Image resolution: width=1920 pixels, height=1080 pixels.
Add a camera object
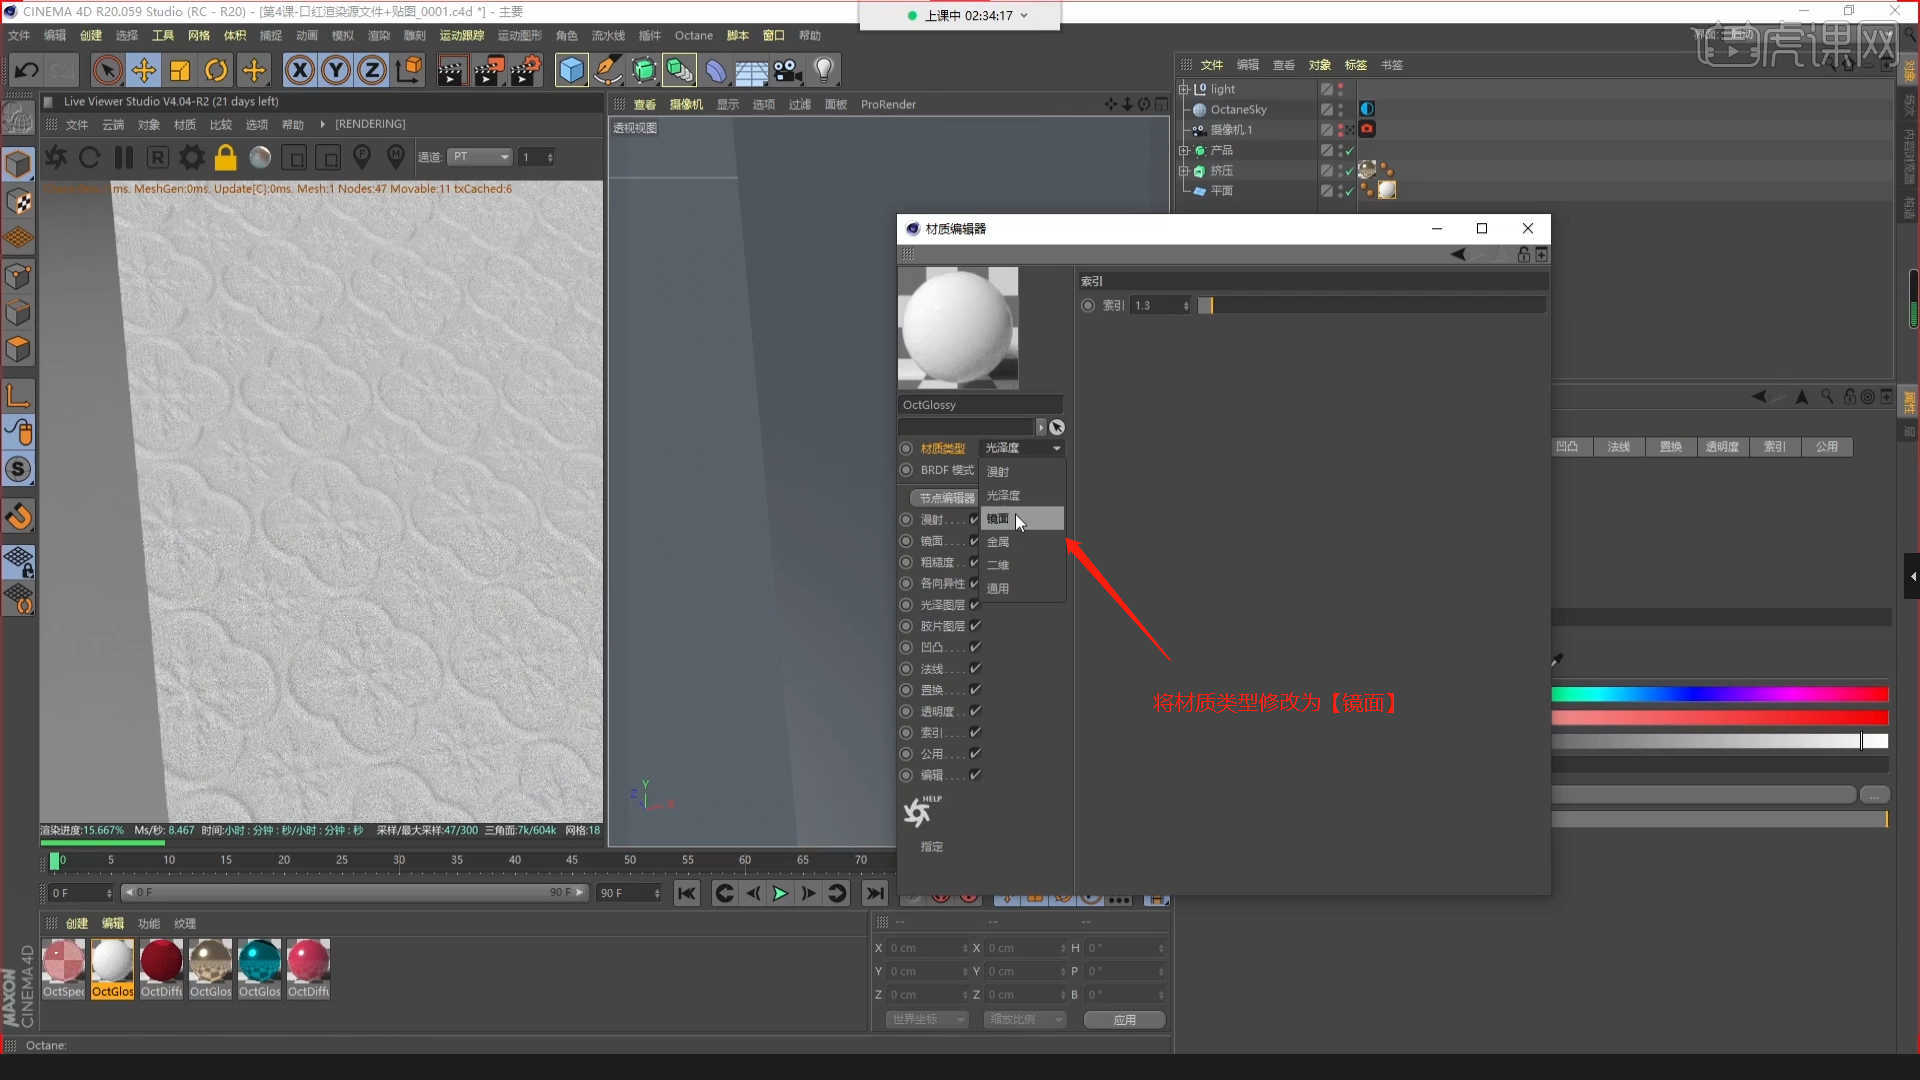click(x=787, y=70)
